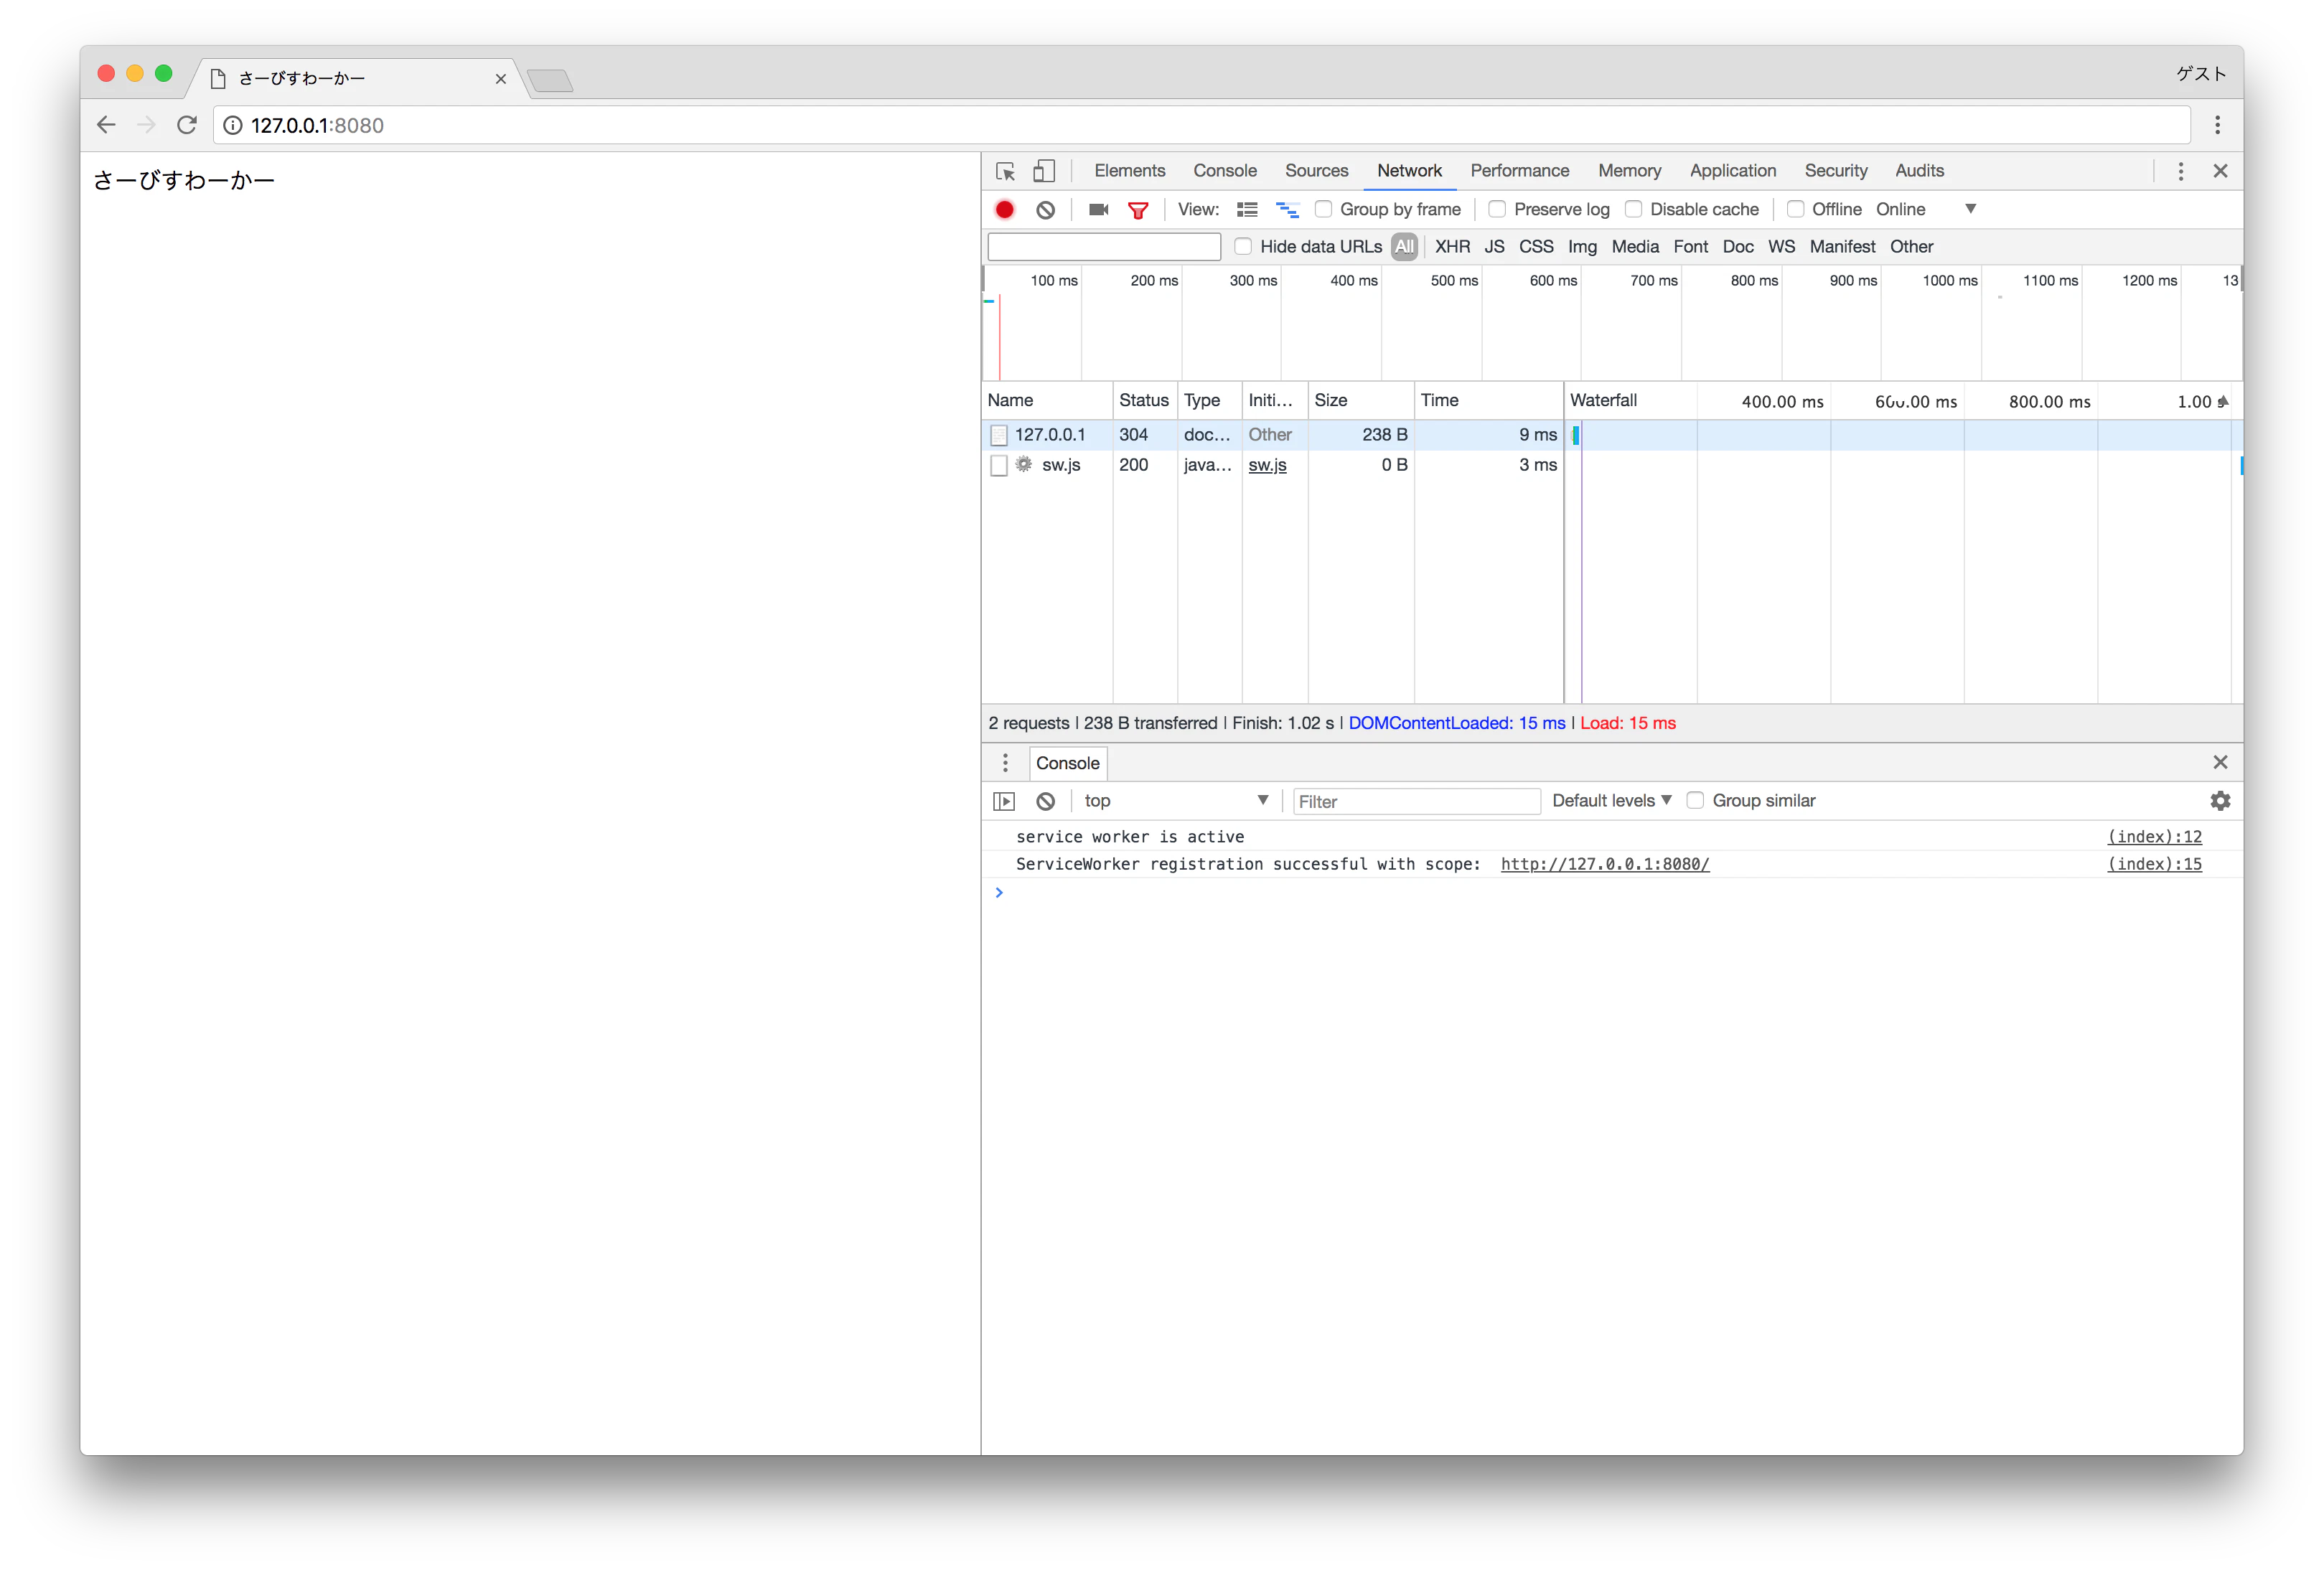Toggle the network filter funnel icon
This screenshot has width=2324, height=1570.
click(1138, 210)
